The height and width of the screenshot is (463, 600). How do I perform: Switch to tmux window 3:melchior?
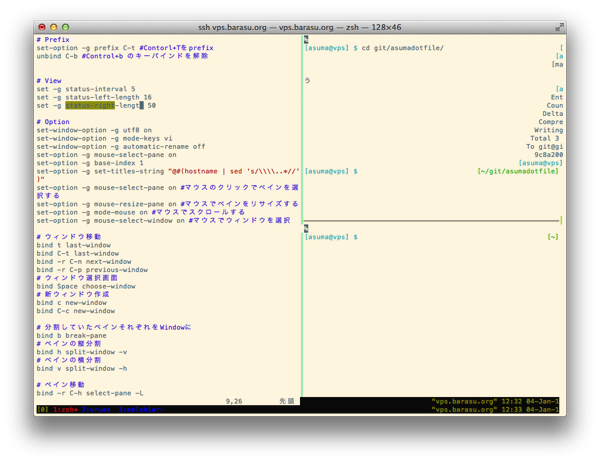point(141,409)
